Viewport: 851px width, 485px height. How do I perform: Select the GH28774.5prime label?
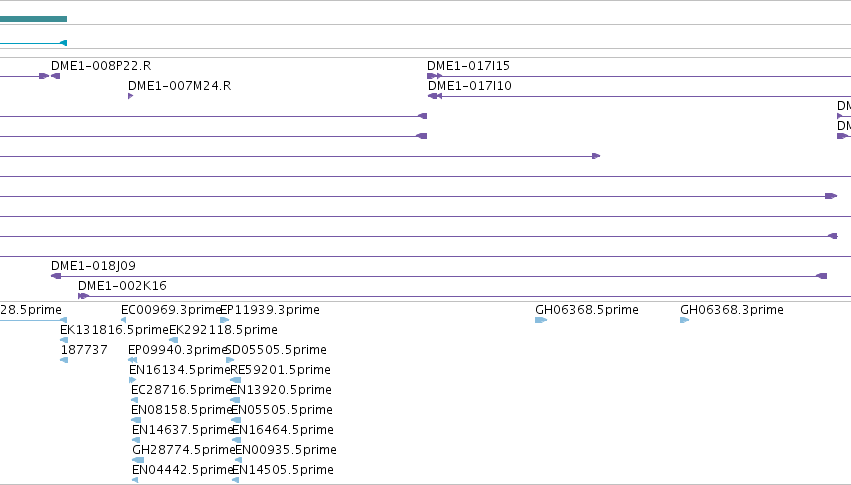tap(183, 450)
